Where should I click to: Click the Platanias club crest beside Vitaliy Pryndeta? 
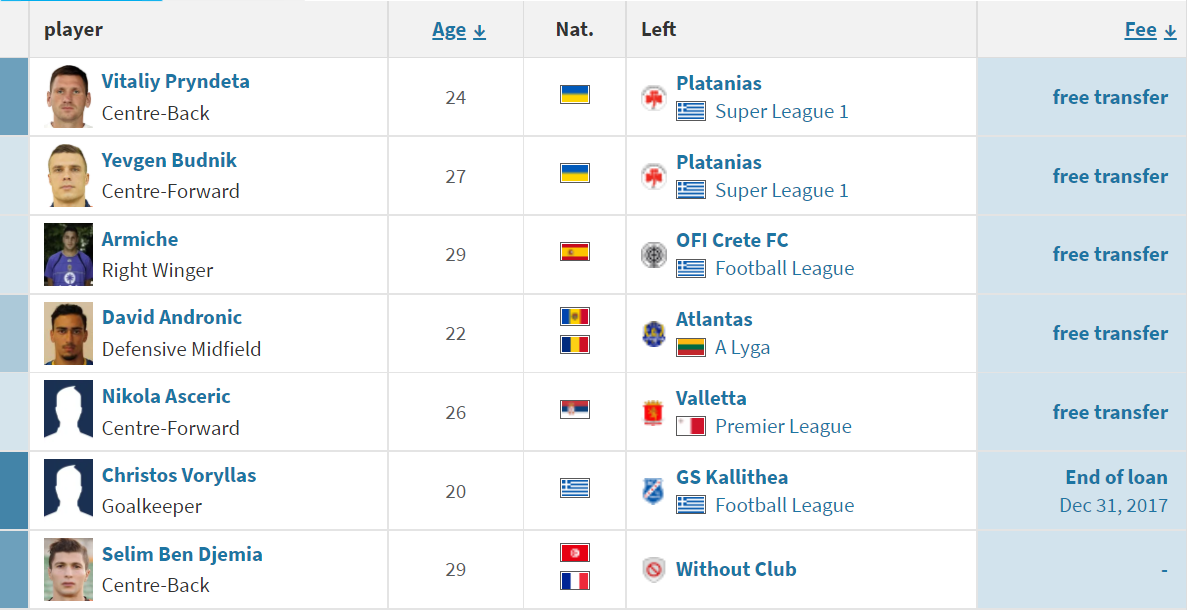tap(653, 98)
